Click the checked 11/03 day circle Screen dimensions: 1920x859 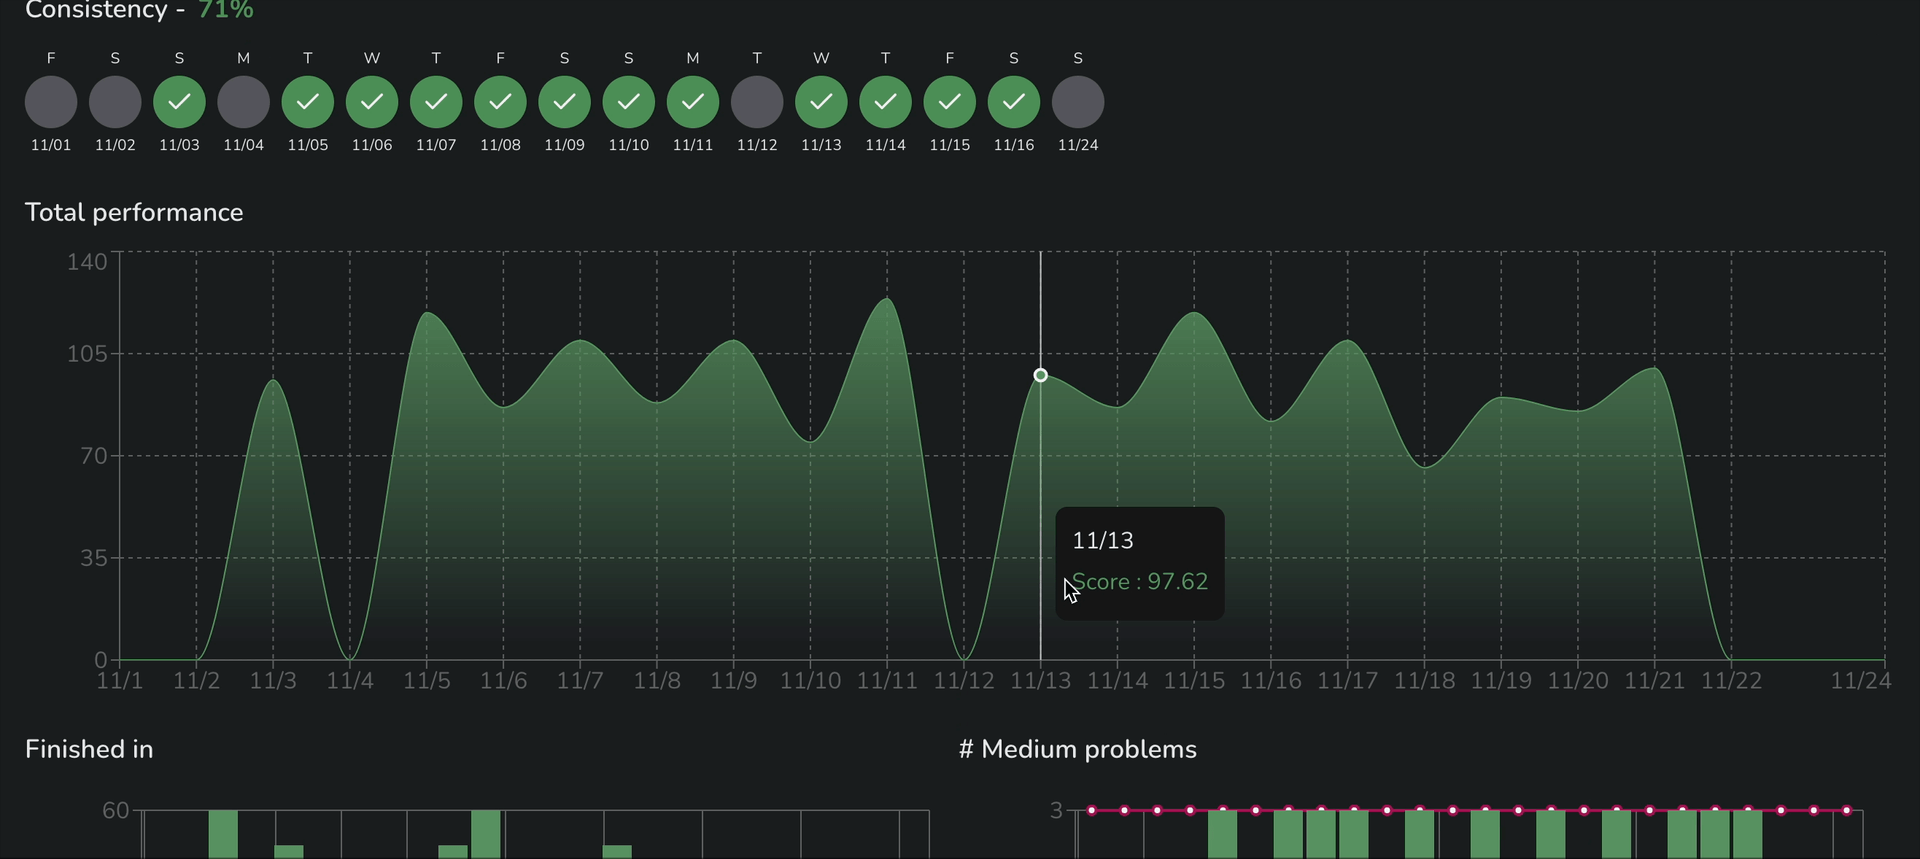pyautogui.click(x=179, y=102)
